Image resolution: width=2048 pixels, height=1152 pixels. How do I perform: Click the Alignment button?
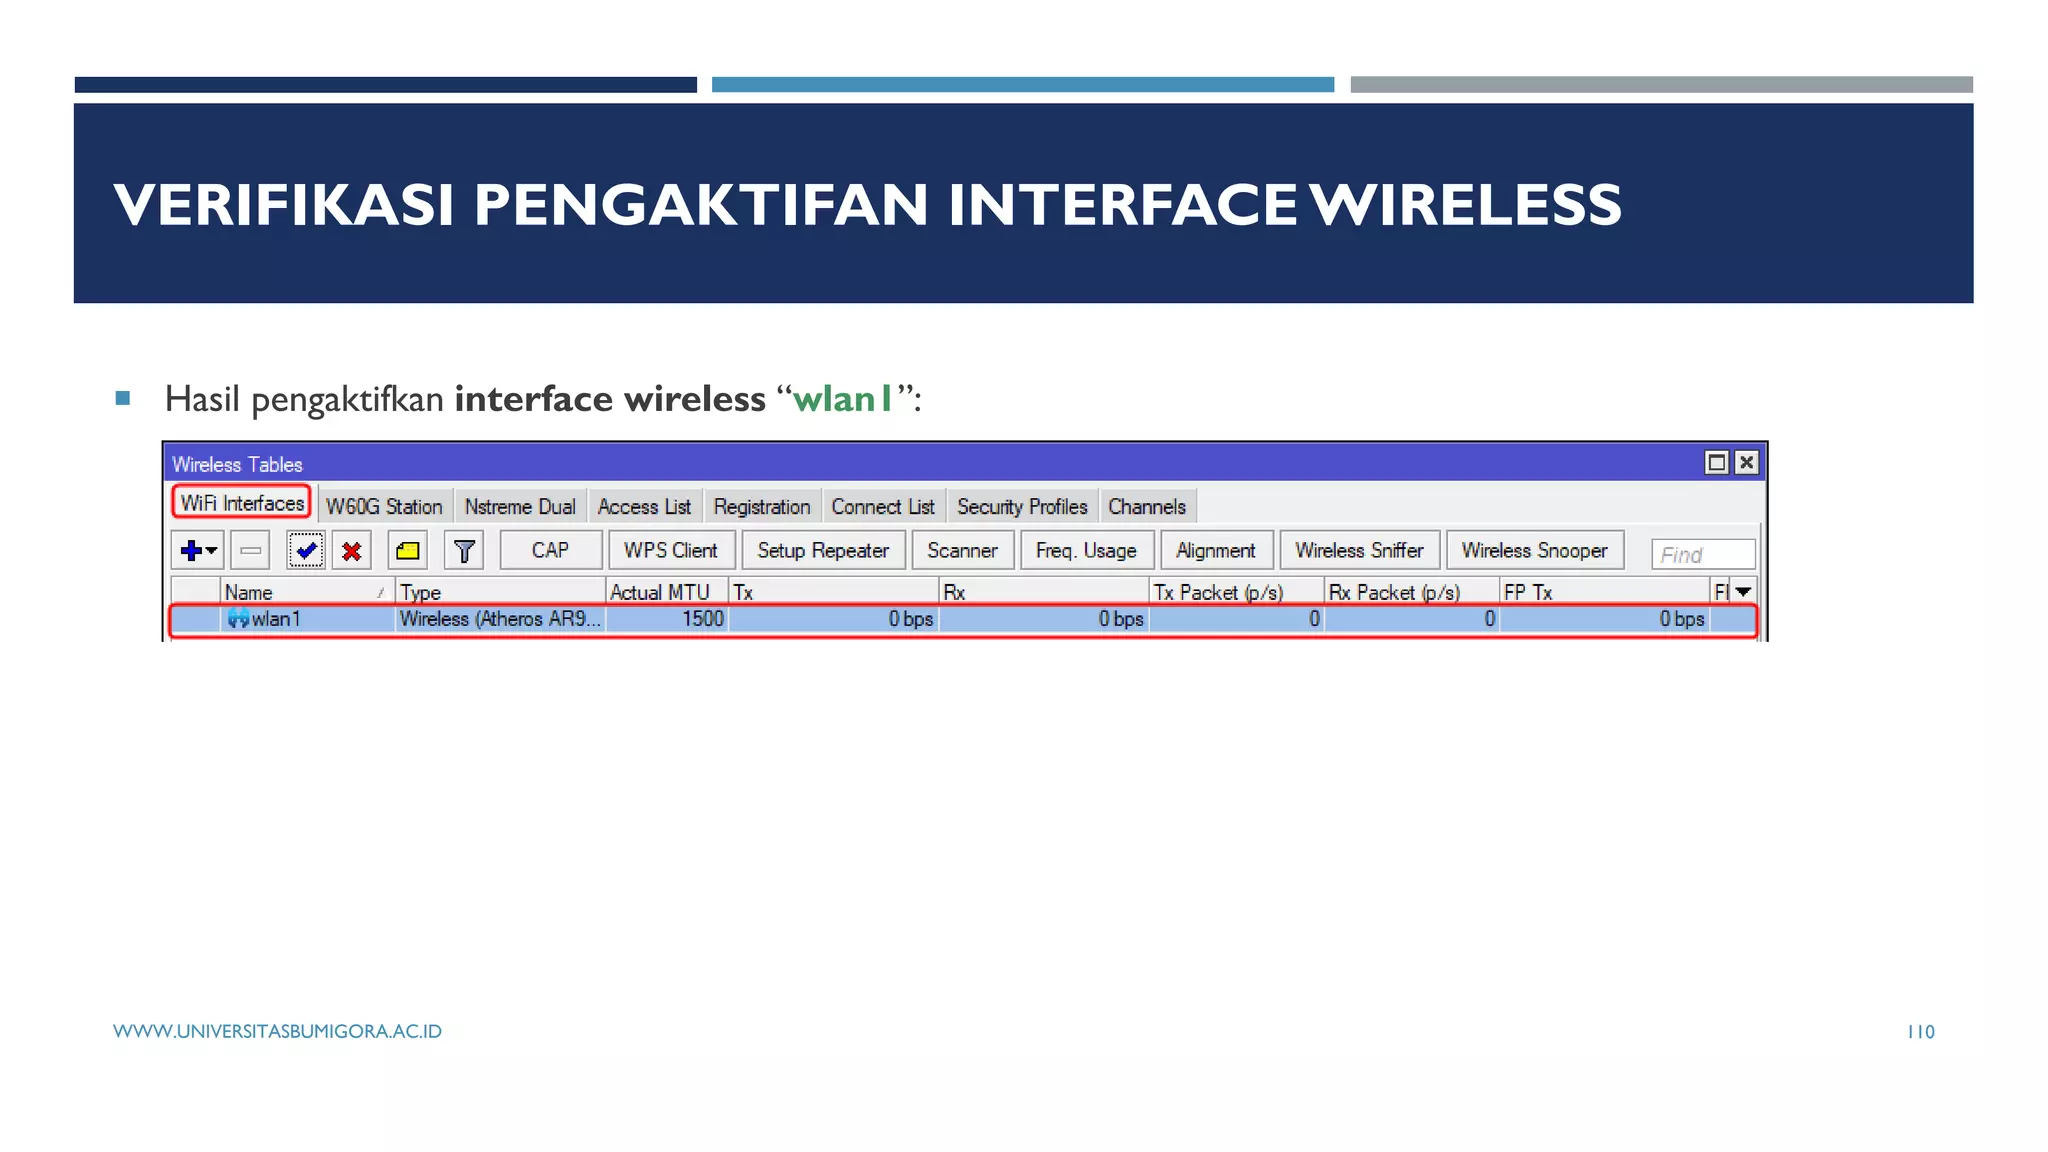1216,550
